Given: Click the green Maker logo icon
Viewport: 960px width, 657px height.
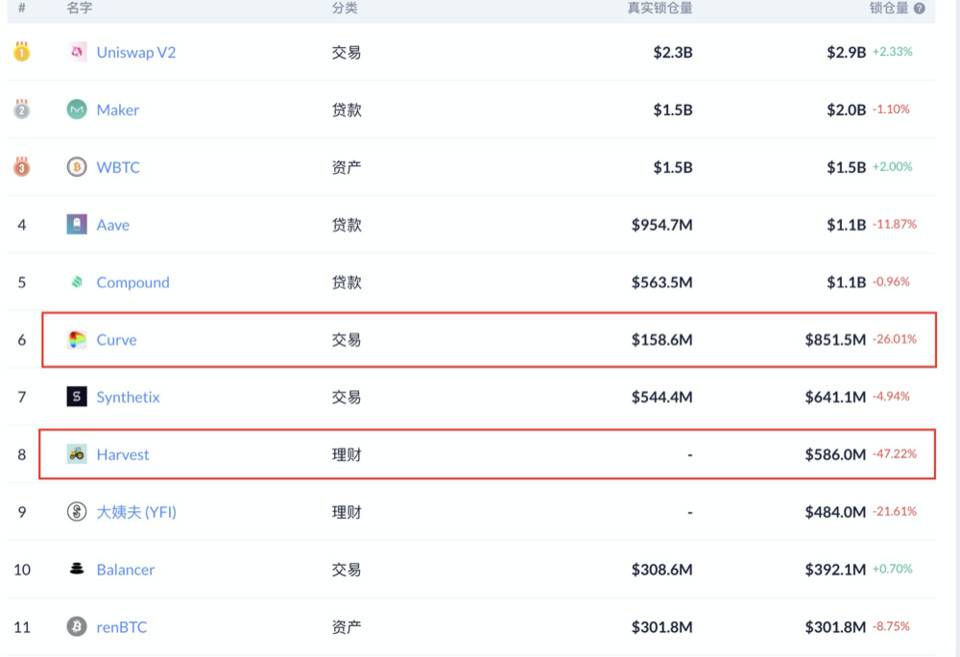Looking at the screenshot, I should (77, 110).
